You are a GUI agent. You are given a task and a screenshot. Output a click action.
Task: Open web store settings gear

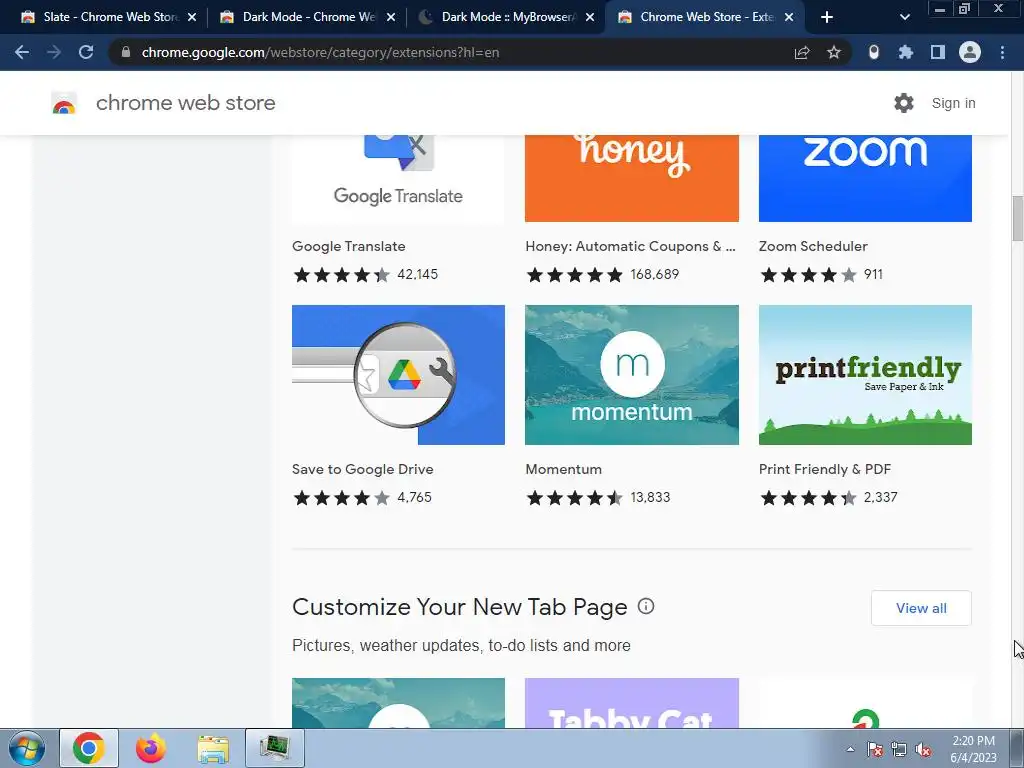[x=904, y=103]
